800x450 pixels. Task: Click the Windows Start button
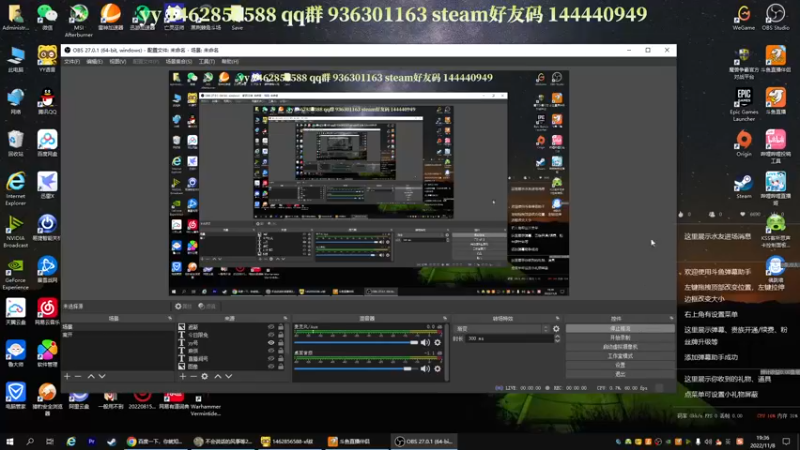coord(10,441)
